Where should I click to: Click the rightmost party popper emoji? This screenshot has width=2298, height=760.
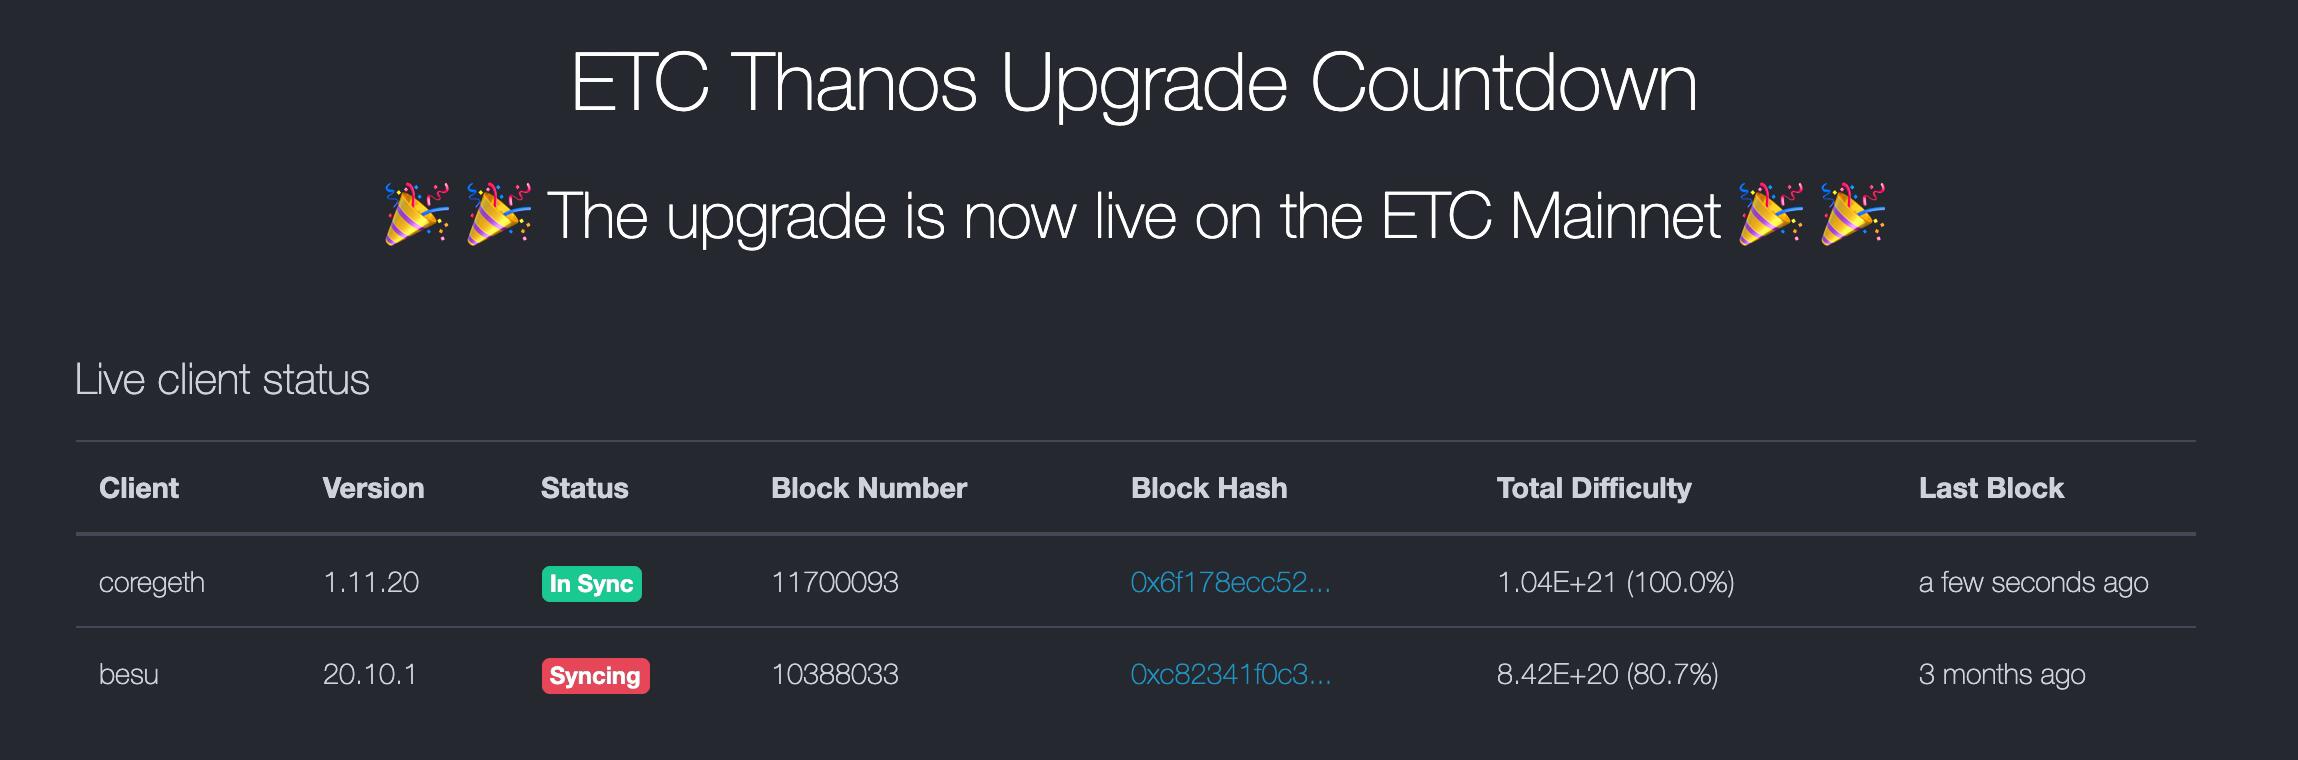pyautogui.click(x=1853, y=213)
